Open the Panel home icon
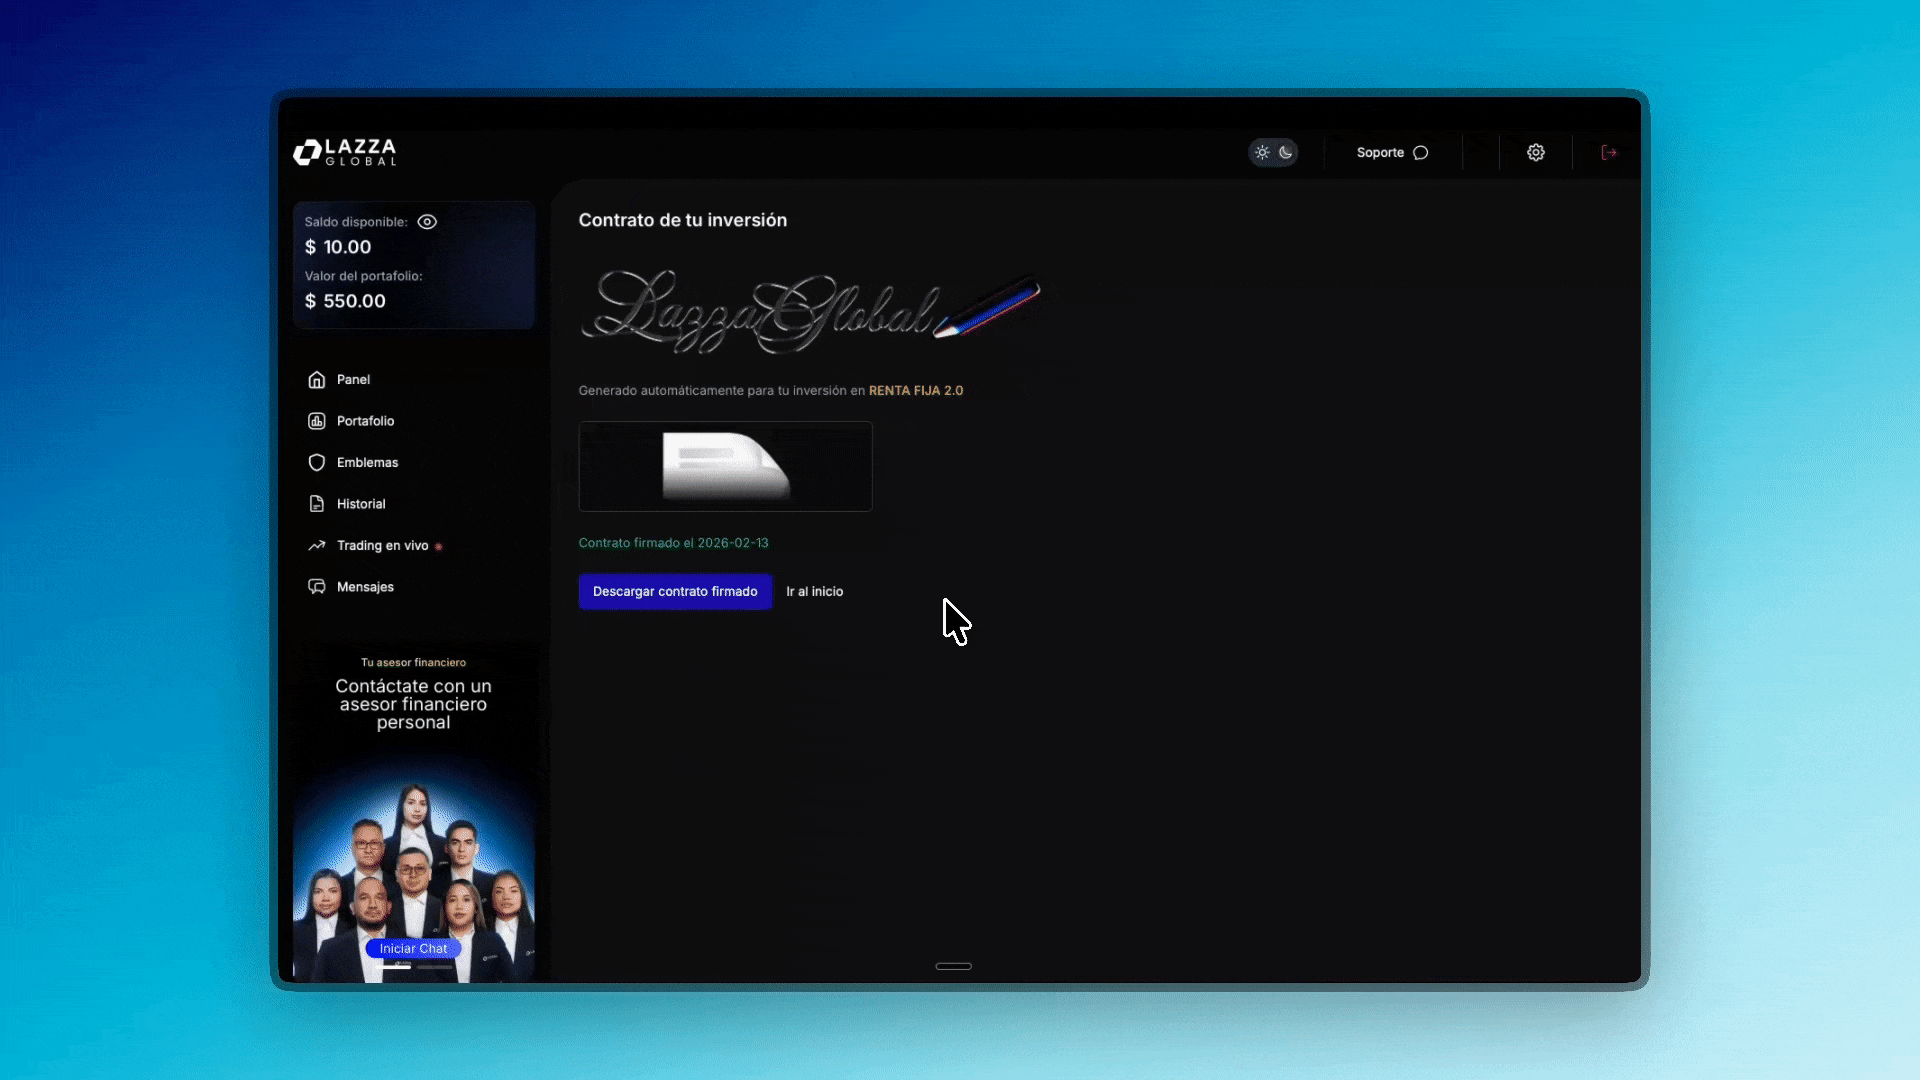The image size is (1920, 1080). 317,380
